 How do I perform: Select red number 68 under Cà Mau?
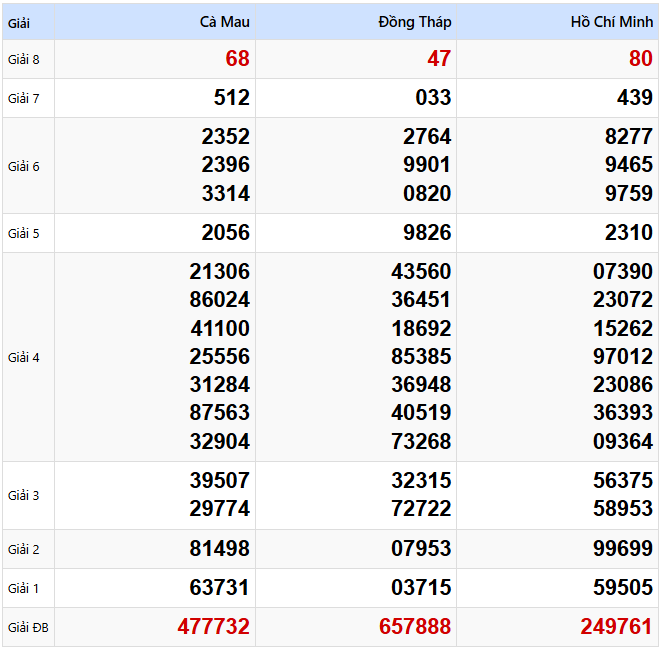click(237, 59)
